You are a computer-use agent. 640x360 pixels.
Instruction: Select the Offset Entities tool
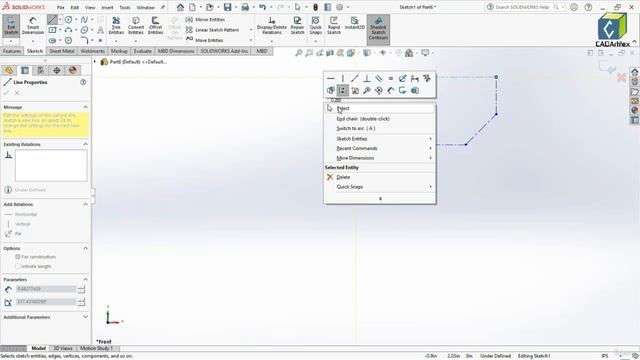pos(155,26)
